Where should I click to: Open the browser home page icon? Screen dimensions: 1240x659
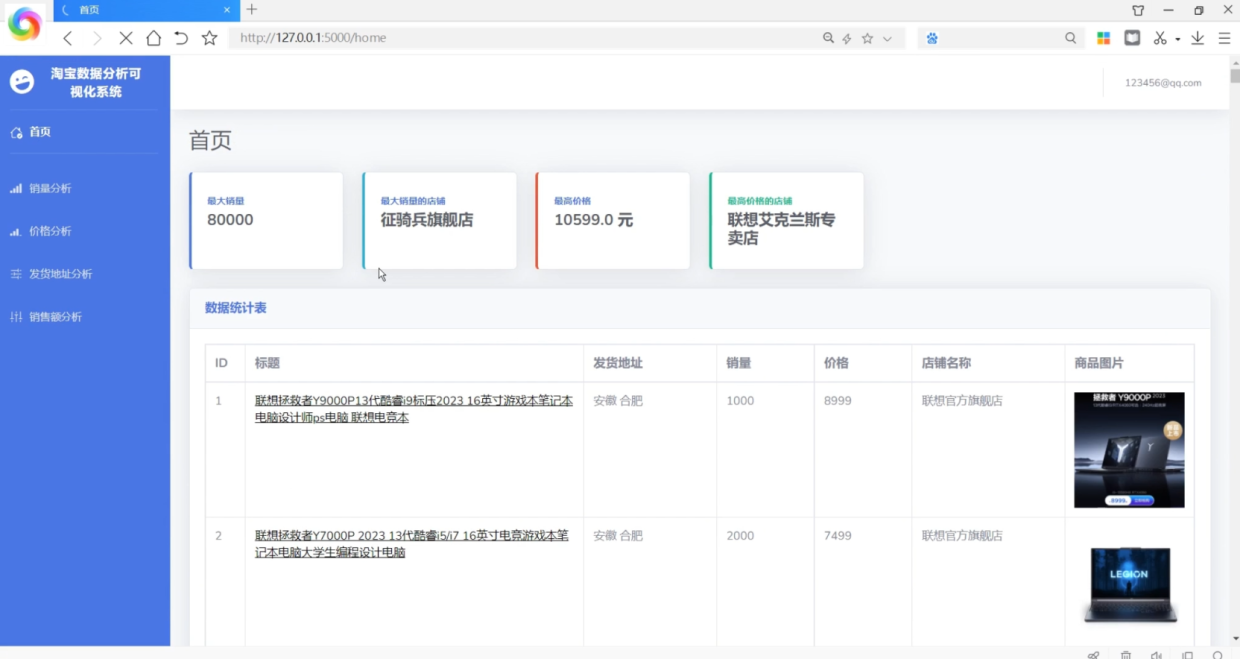153,38
